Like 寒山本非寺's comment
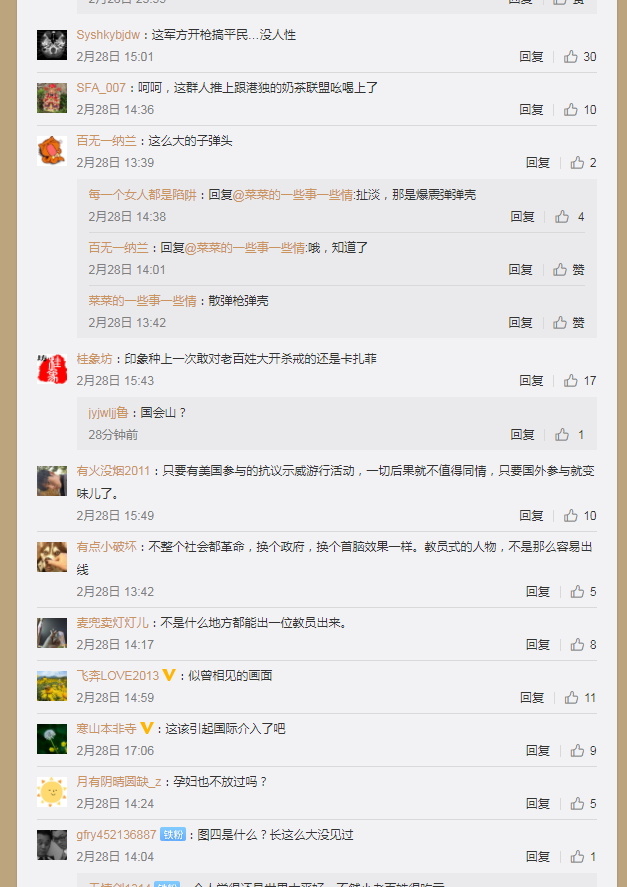 pyautogui.click(x=583, y=751)
